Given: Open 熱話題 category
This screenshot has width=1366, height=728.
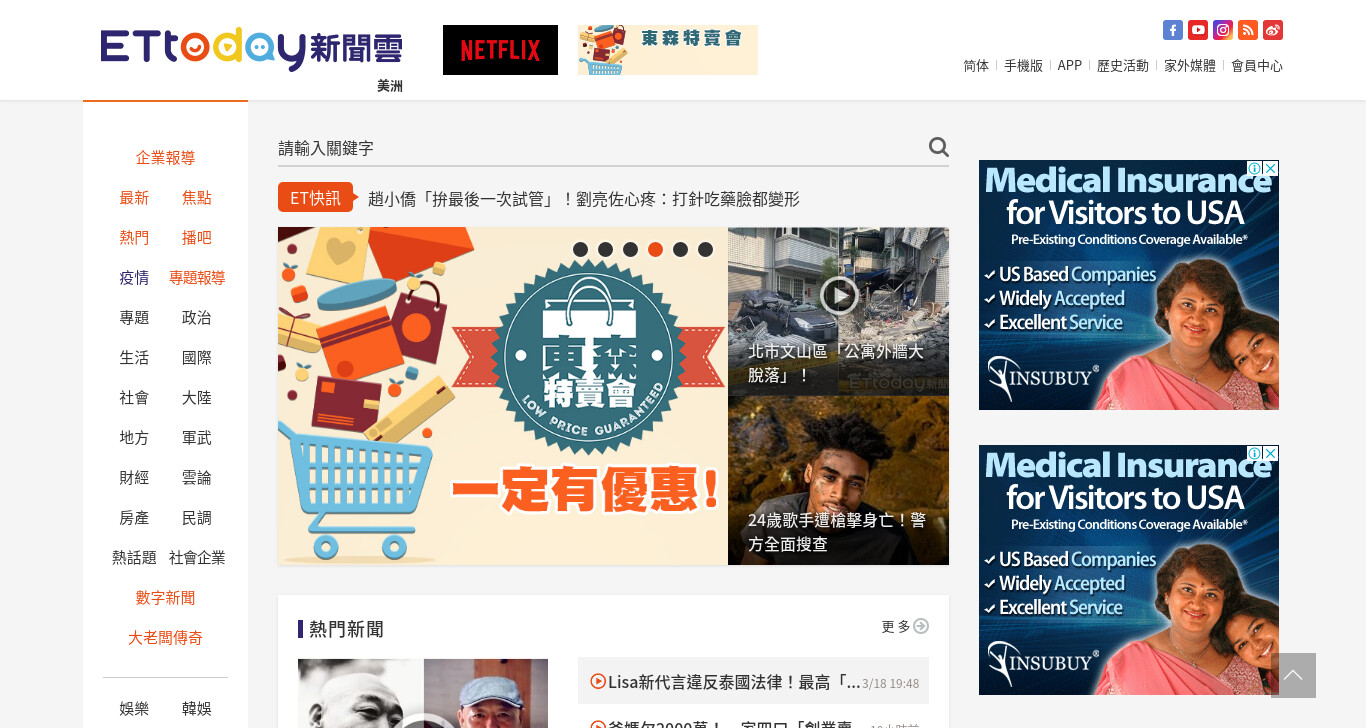Looking at the screenshot, I should coord(134,558).
